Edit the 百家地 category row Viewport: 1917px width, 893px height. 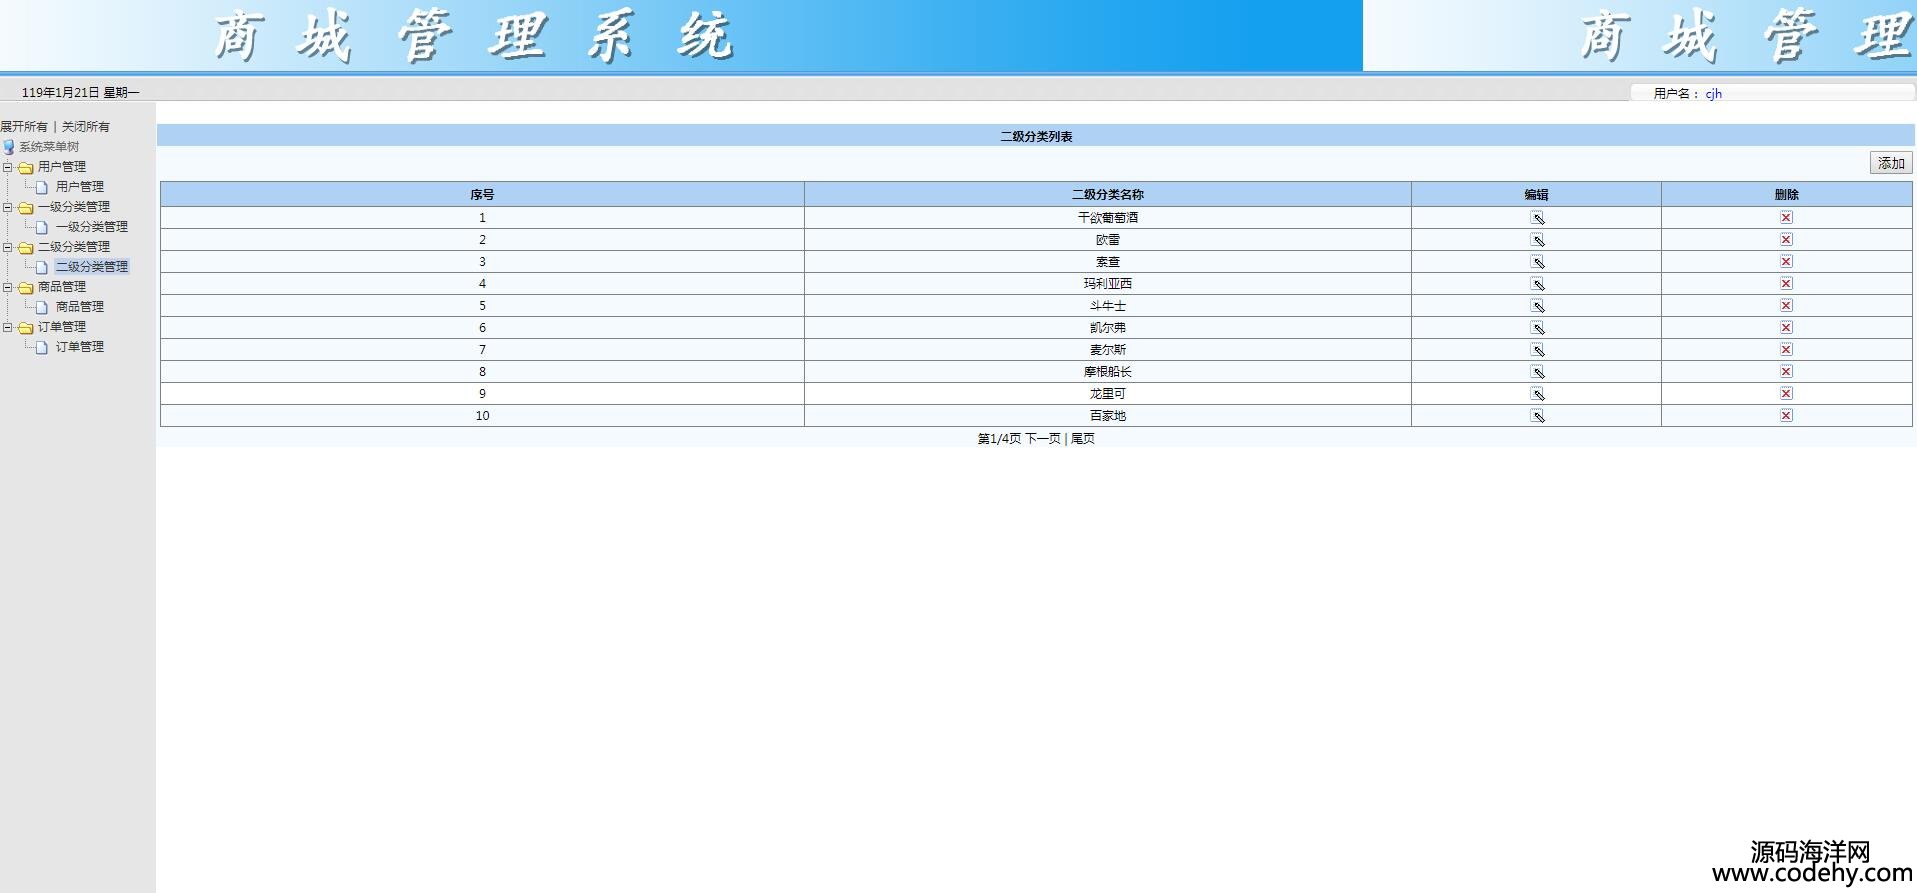click(x=1537, y=416)
